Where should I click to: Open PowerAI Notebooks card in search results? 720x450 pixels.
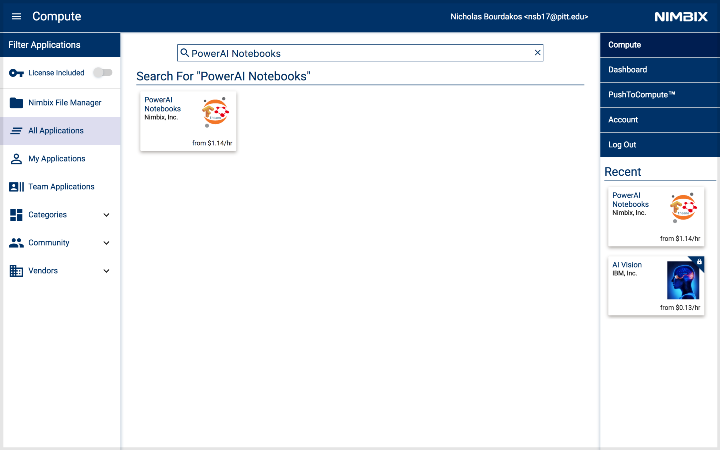[x=188, y=121]
